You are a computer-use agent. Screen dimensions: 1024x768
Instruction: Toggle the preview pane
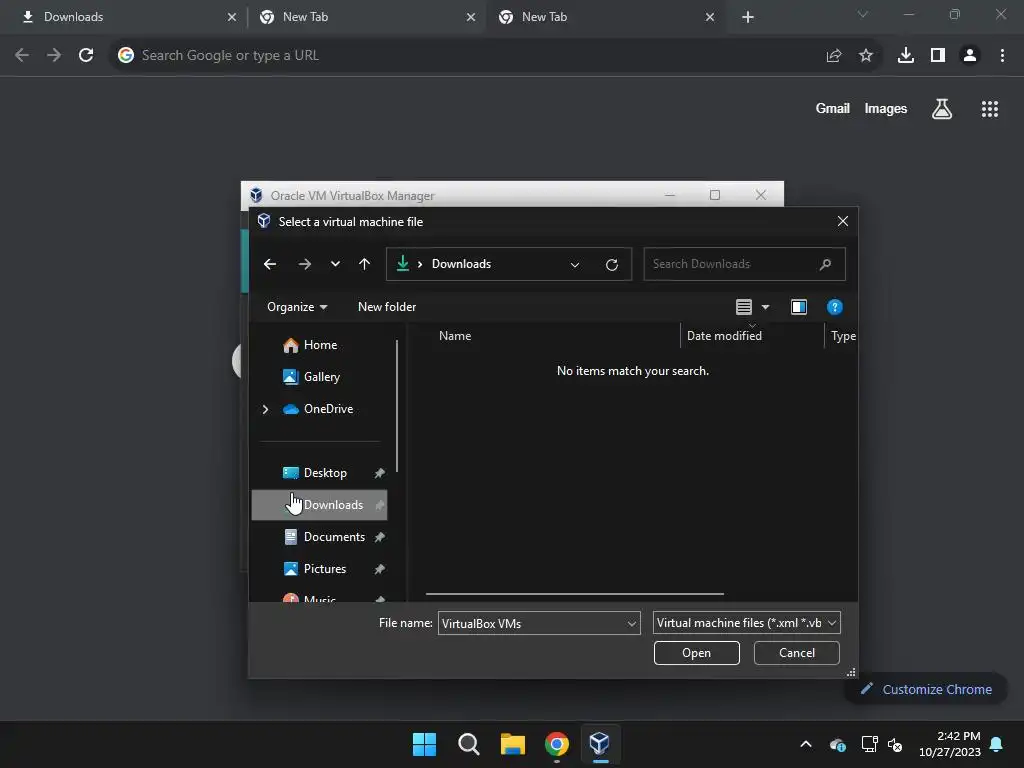[x=799, y=307]
